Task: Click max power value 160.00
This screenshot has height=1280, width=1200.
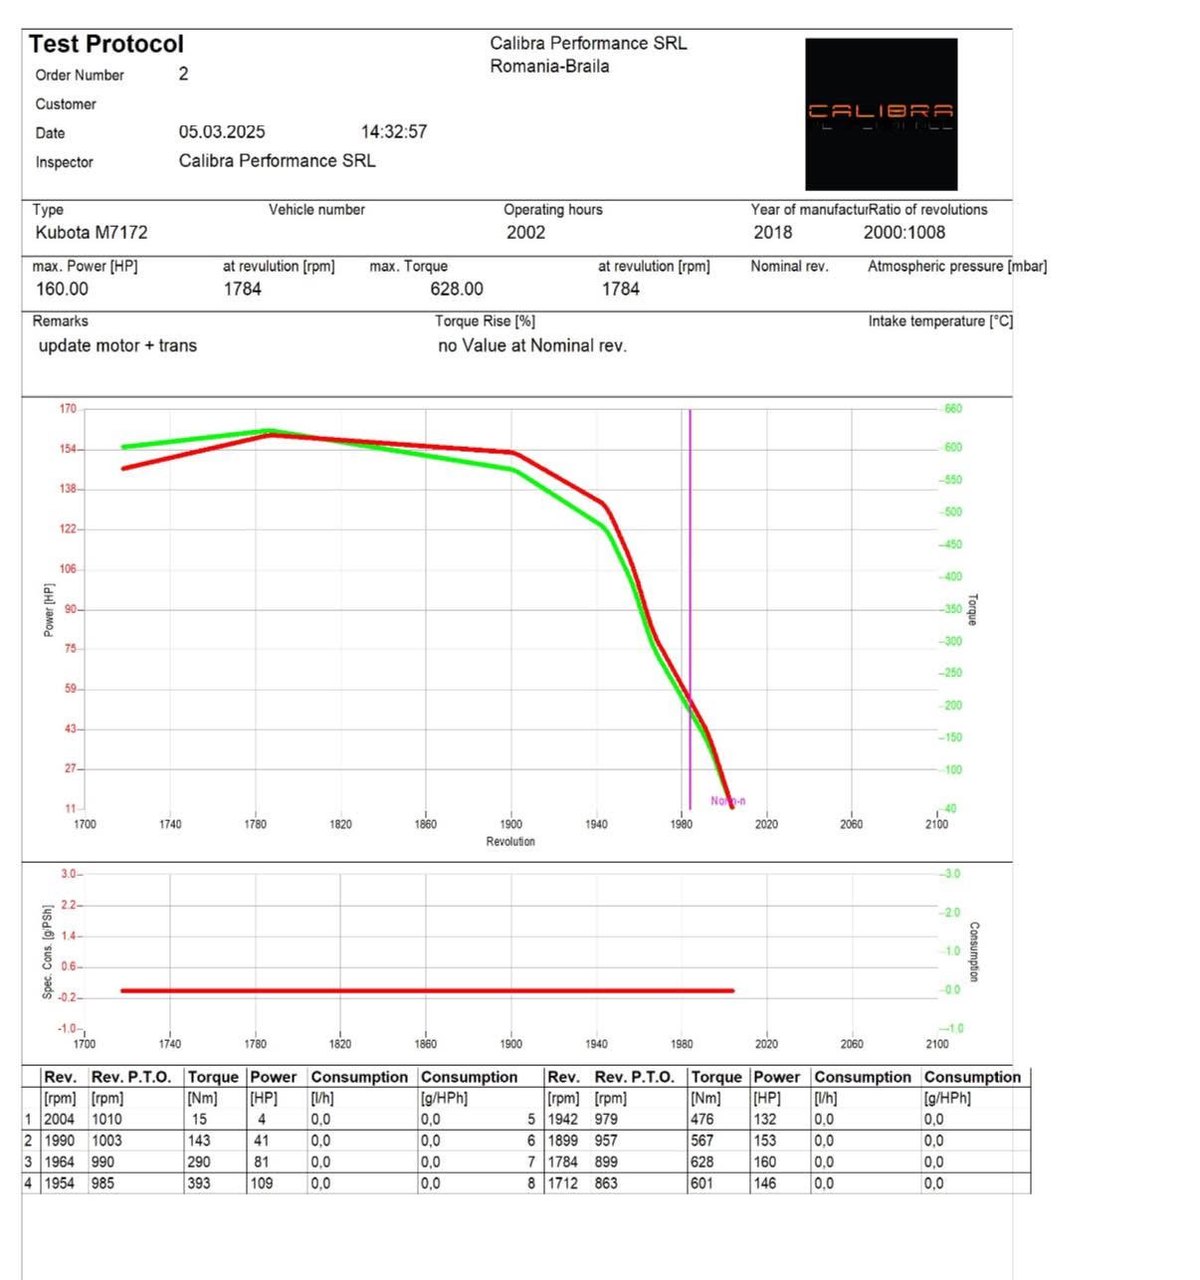Action: click(x=62, y=289)
